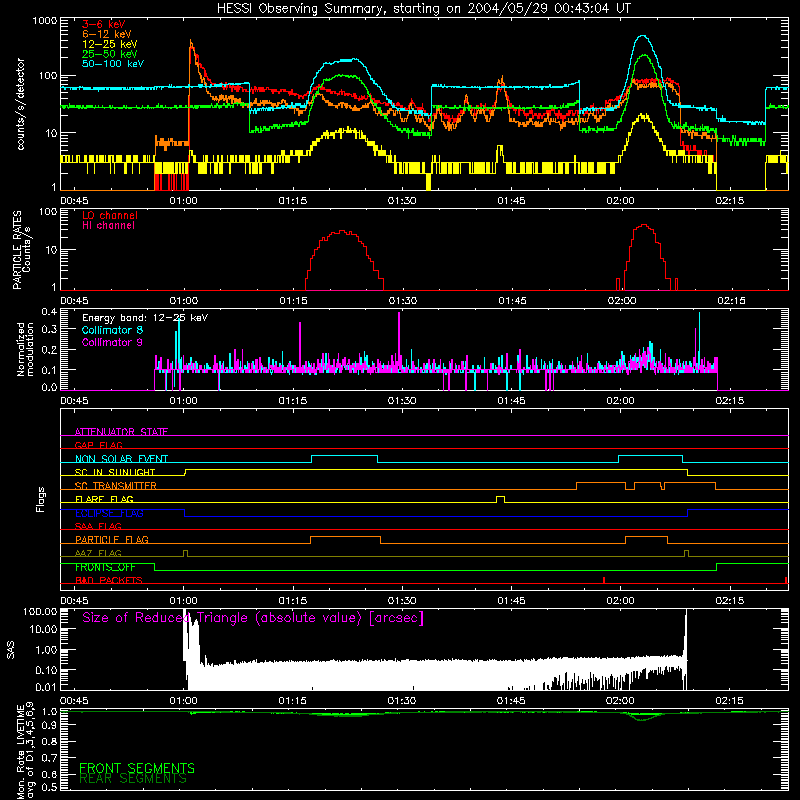Select the blue ECLIPSE_FLAG label

(x=109, y=513)
